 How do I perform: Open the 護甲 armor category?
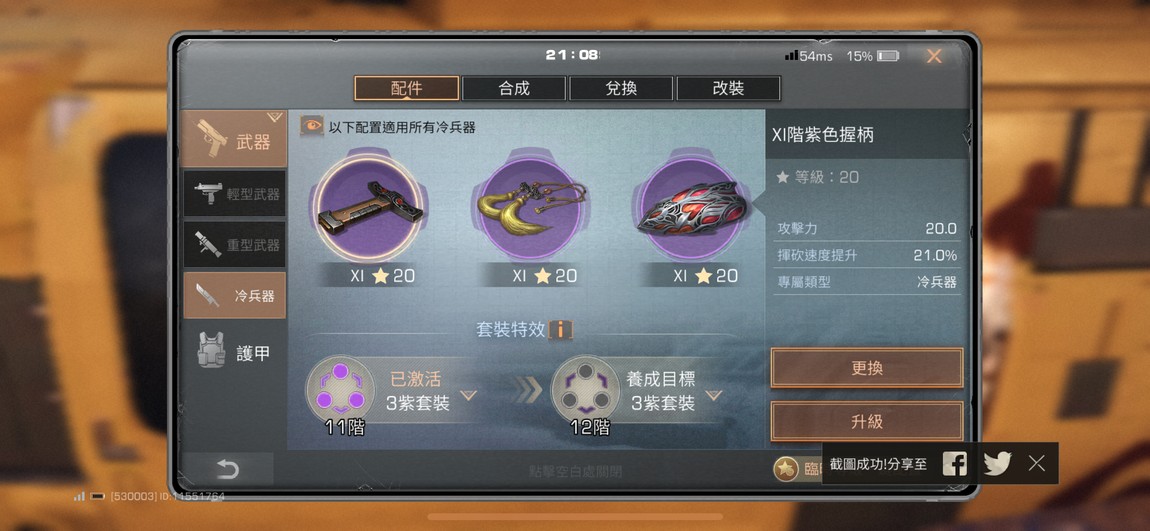click(234, 353)
